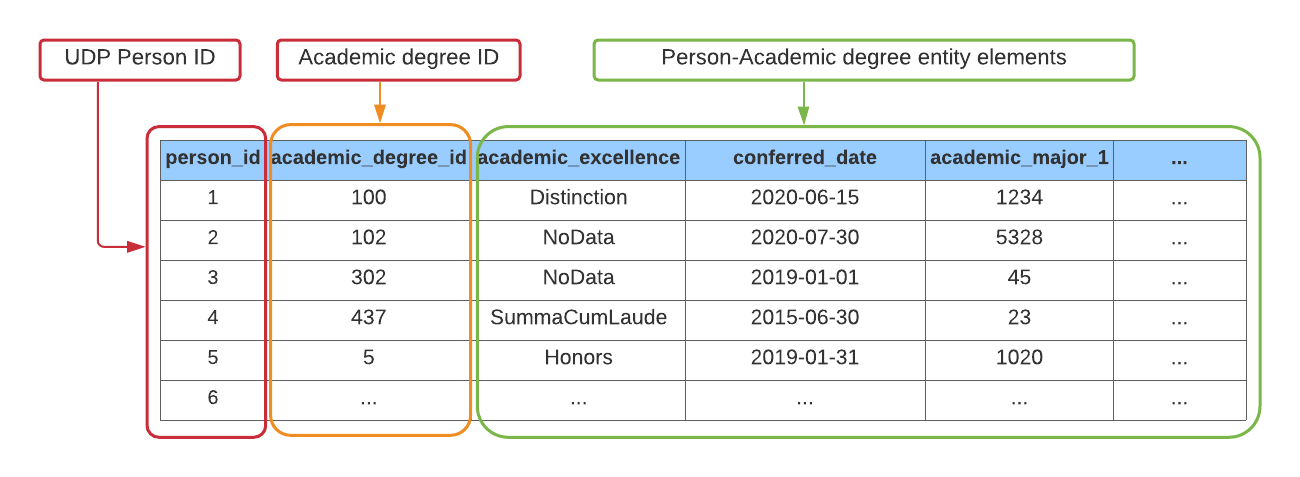Select the academic major 1234 cell
The width and height of the screenshot is (1300, 477).
1019,198
